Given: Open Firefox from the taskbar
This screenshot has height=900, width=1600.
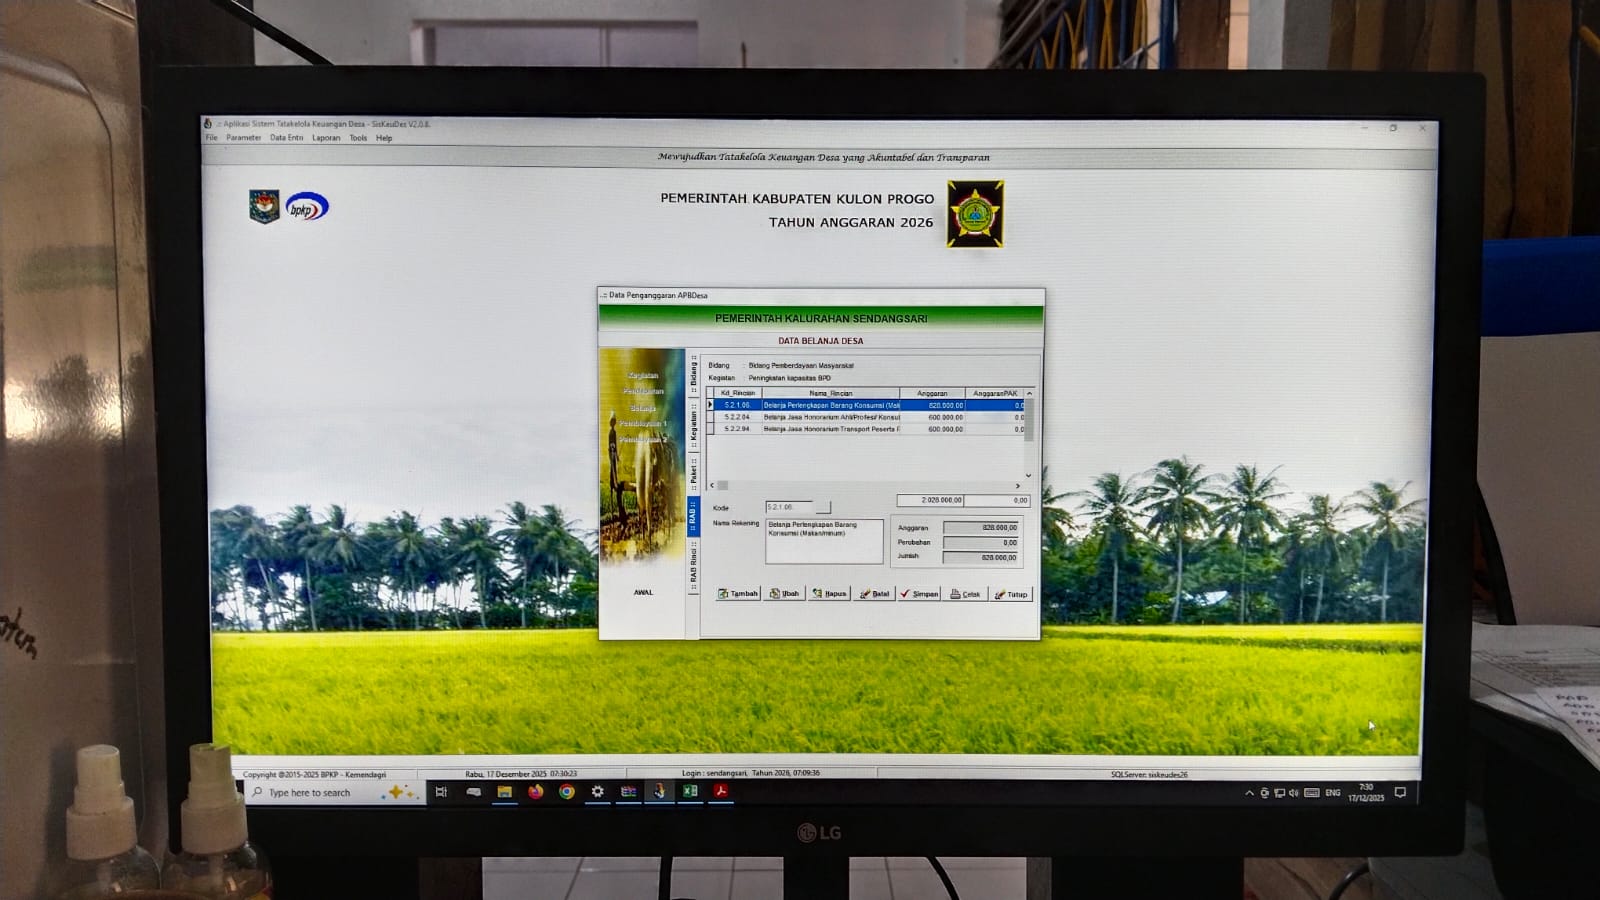Looking at the screenshot, I should click(x=536, y=792).
